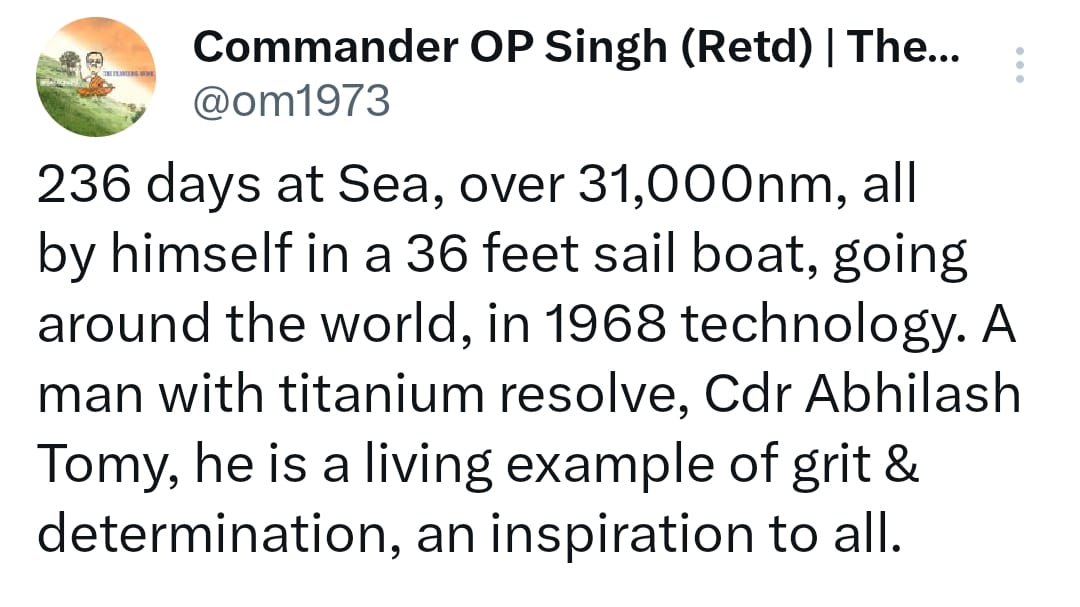1080x607 pixels.
Task: Open the circular profile avatar picture
Action: pyautogui.click(x=96, y=77)
